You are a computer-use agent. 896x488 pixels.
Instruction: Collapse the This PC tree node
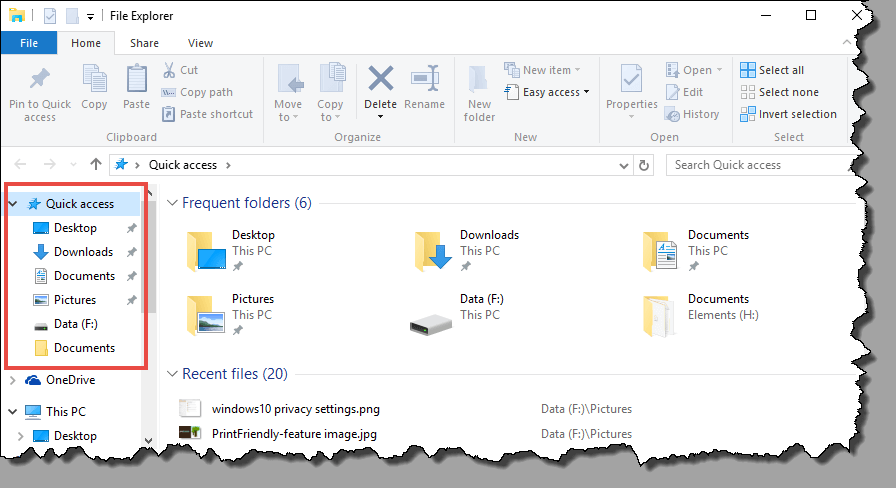[13, 411]
